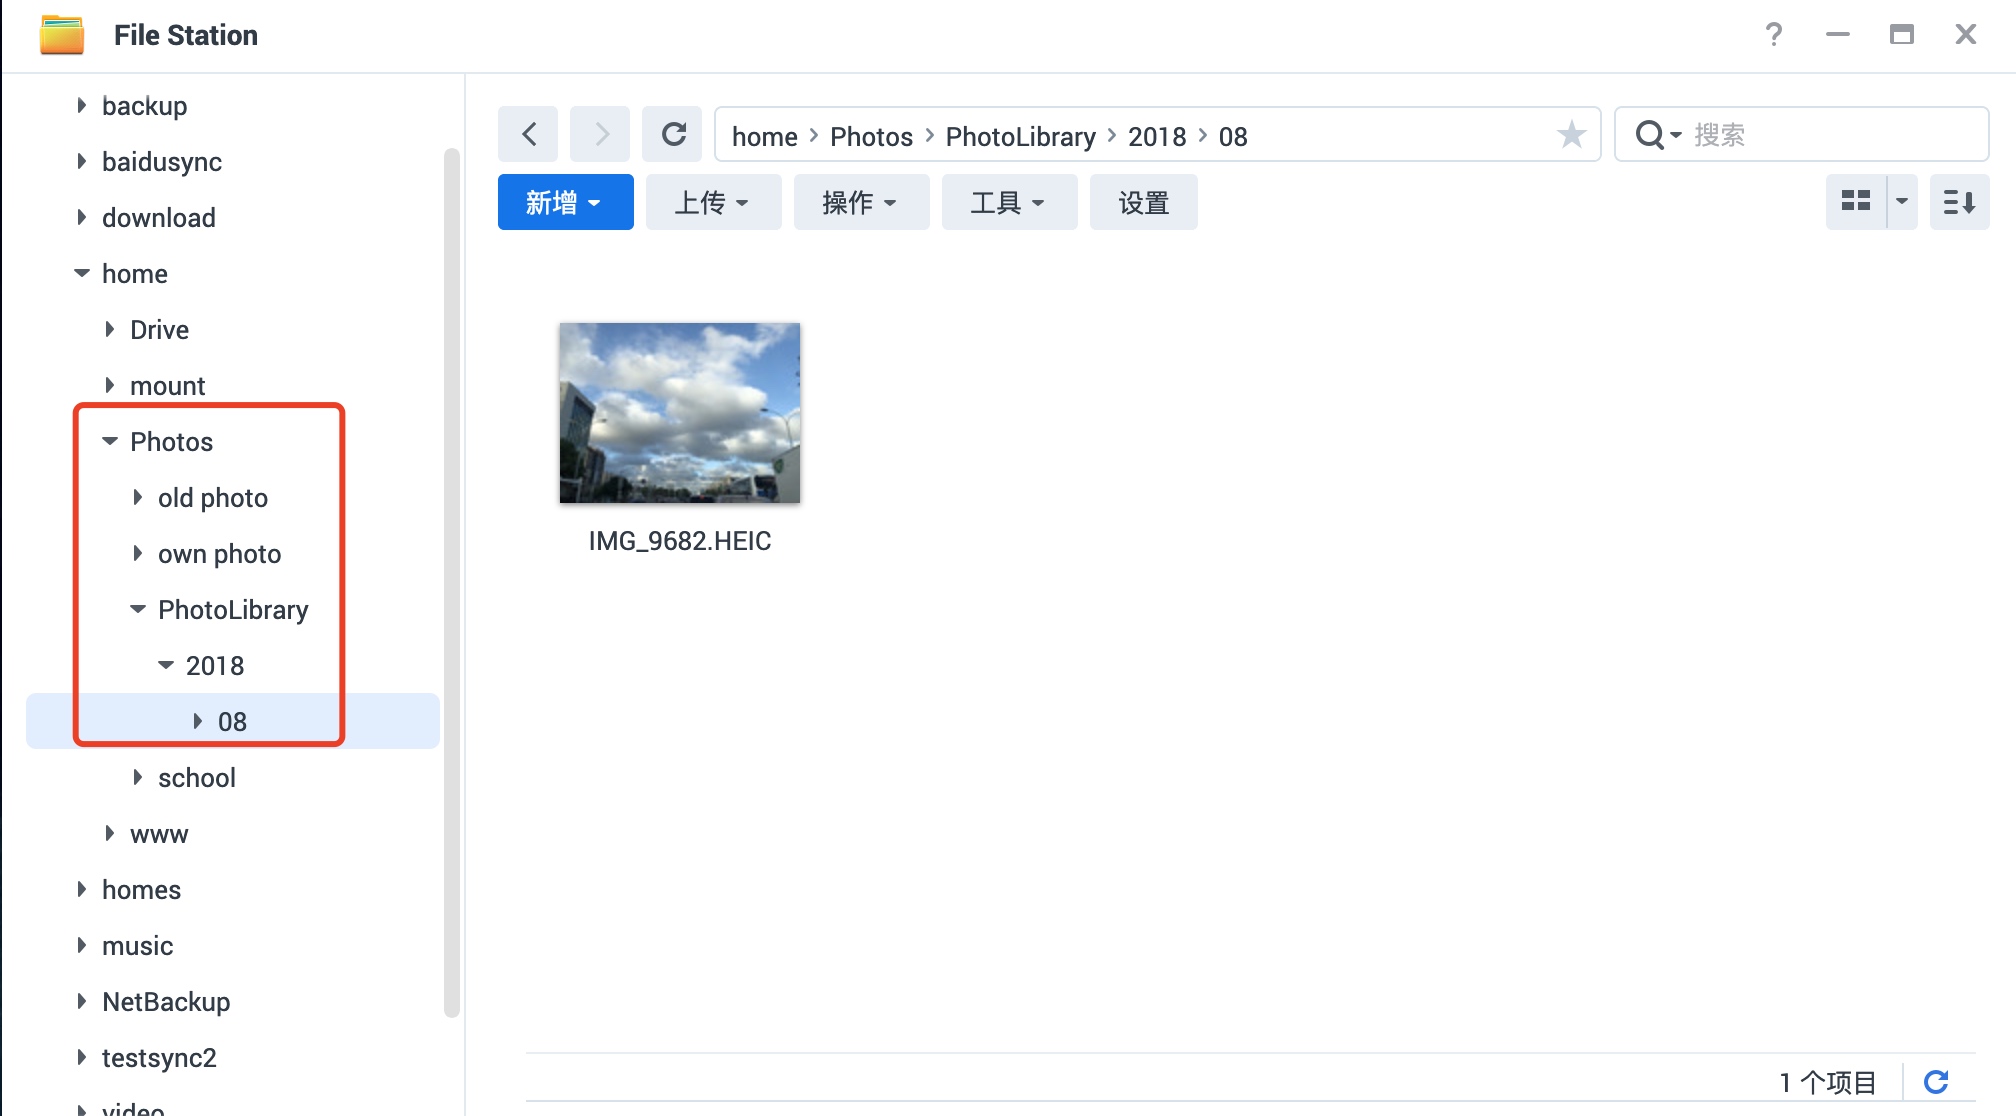Expand the music folder arrow
The width and height of the screenshot is (2016, 1116).
[82, 945]
